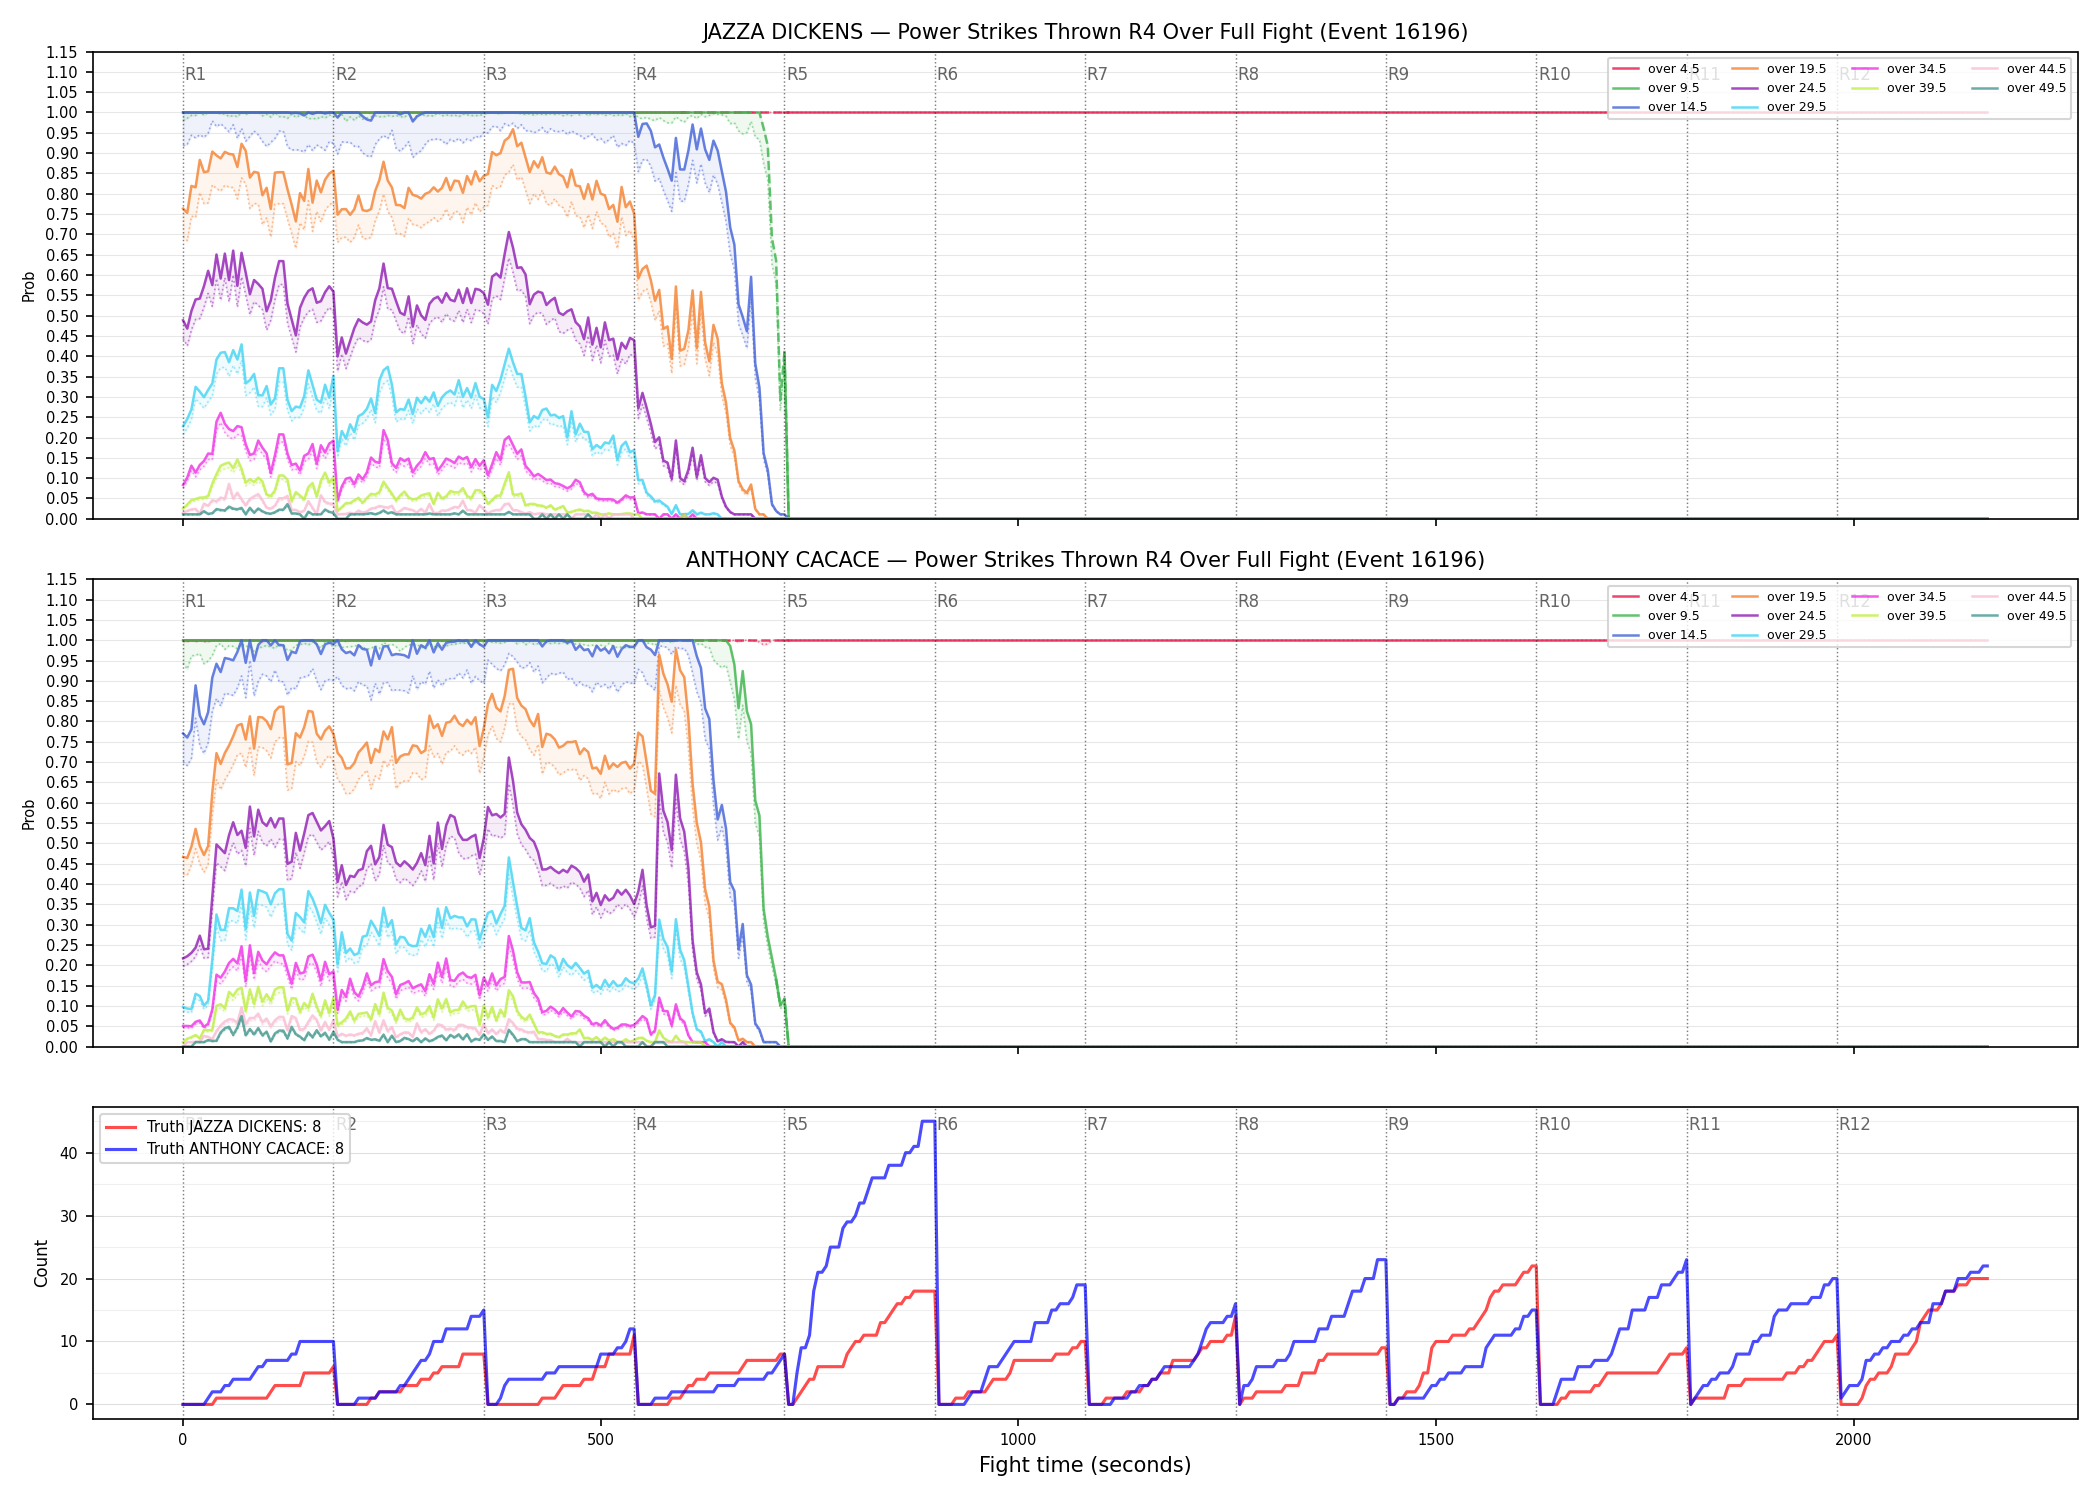Click the 'Prob' axis label of Cacace chart
The height and width of the screenshot is (1500, 2100).
coord(29,814)
